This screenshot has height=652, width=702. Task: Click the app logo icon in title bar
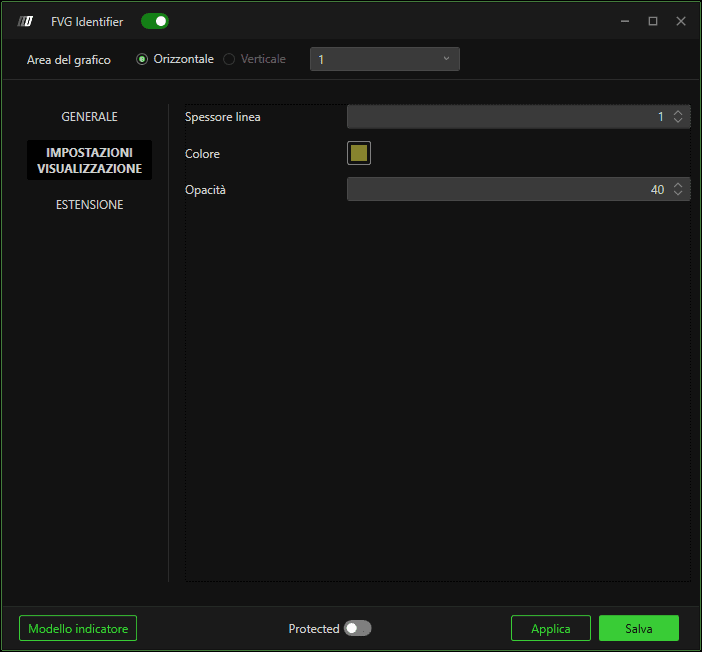pyautogui.click(x=25, y=21)
